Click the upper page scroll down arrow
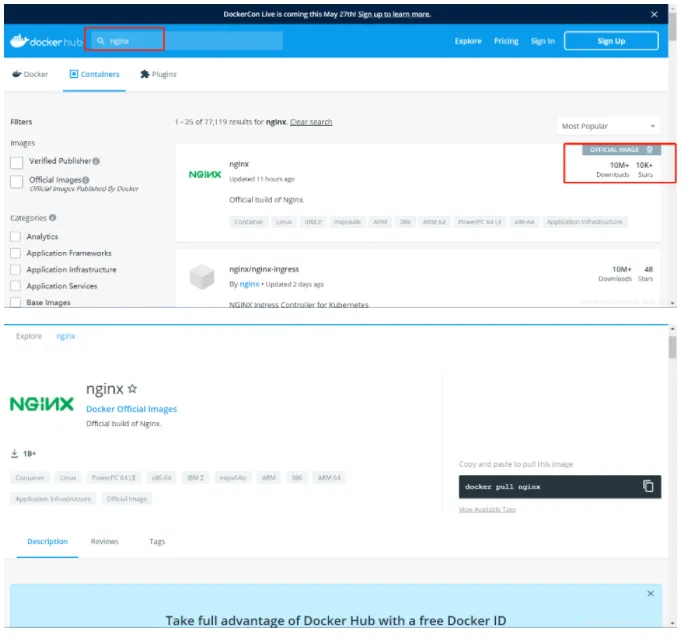Screen dimensions: 691x637 click(672, 303)
